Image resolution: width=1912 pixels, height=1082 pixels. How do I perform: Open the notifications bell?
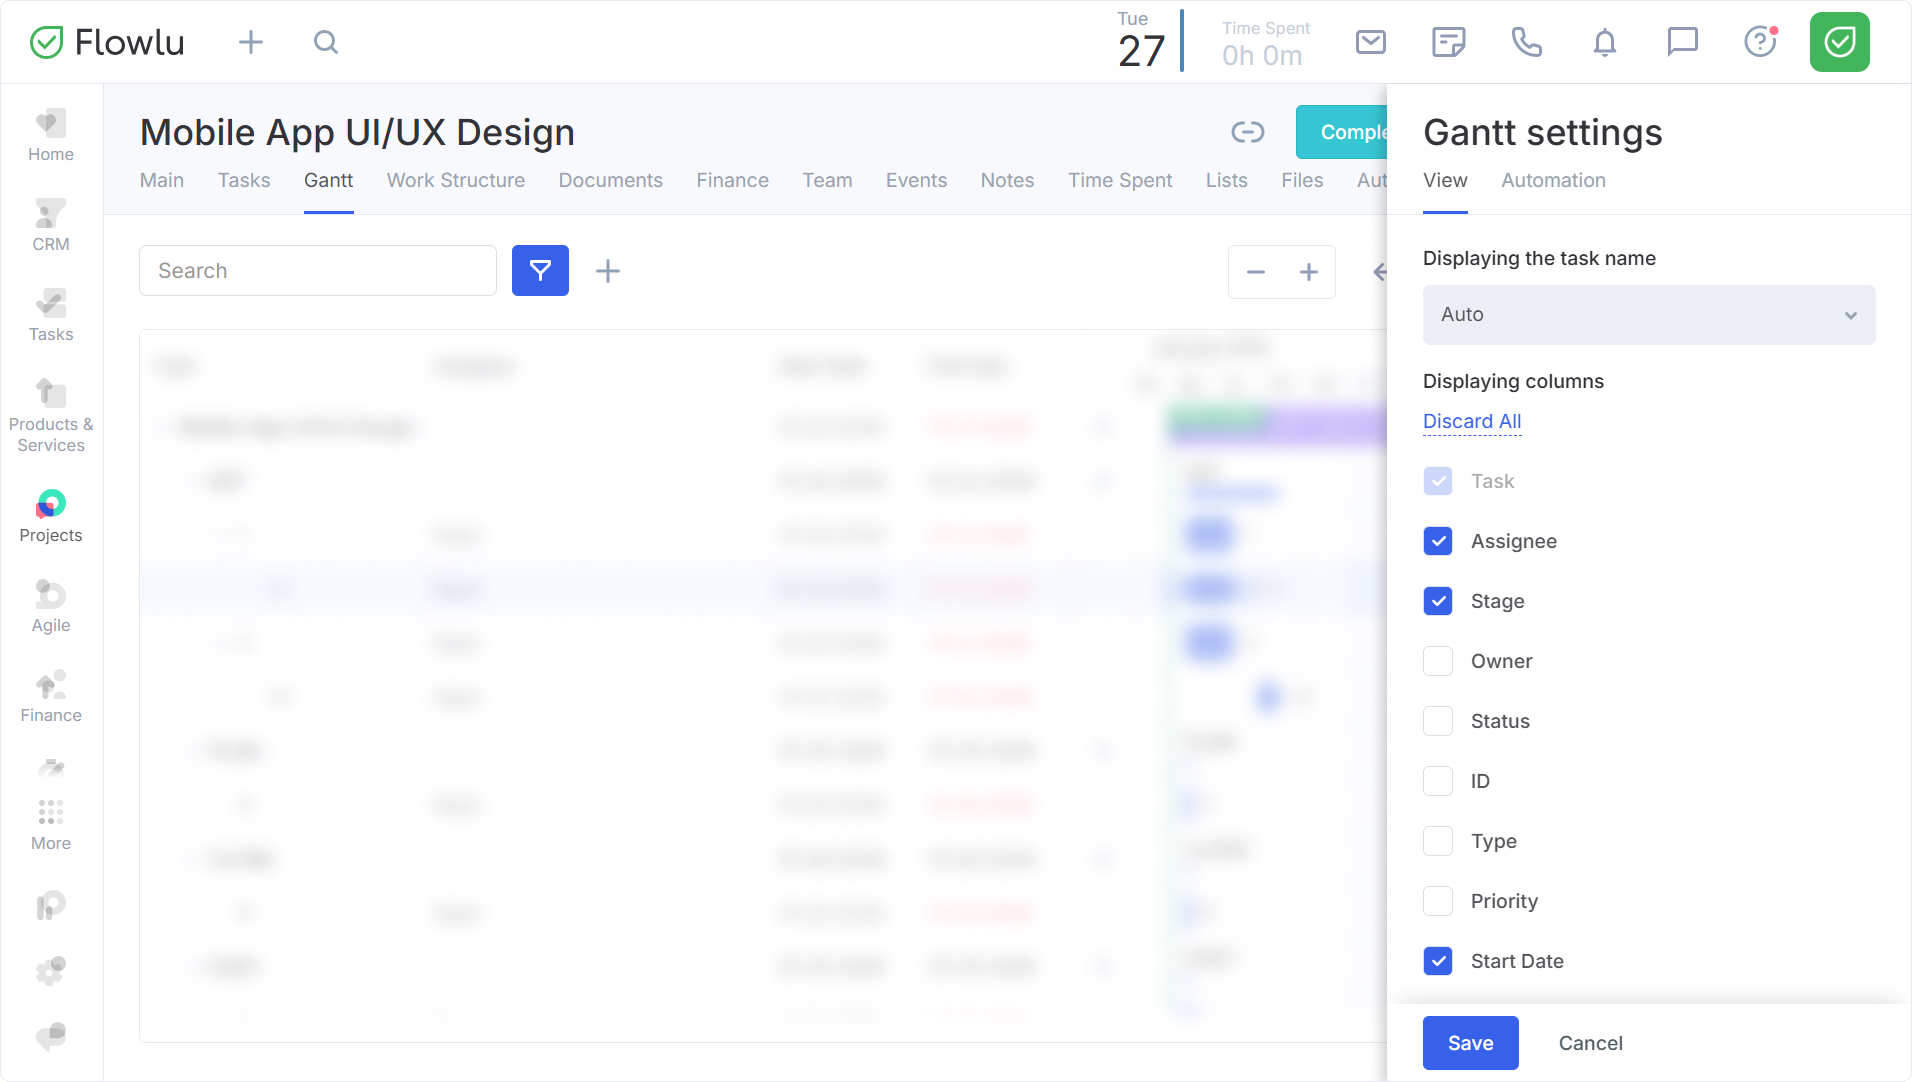(x=1604, y=42)
